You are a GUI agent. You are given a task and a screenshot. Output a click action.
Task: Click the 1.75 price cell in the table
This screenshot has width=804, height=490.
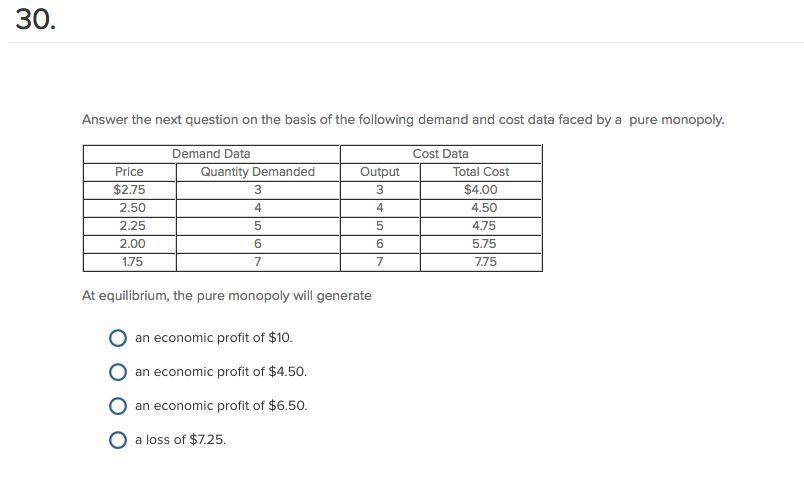pyautogui.click(x=131, y=262)
